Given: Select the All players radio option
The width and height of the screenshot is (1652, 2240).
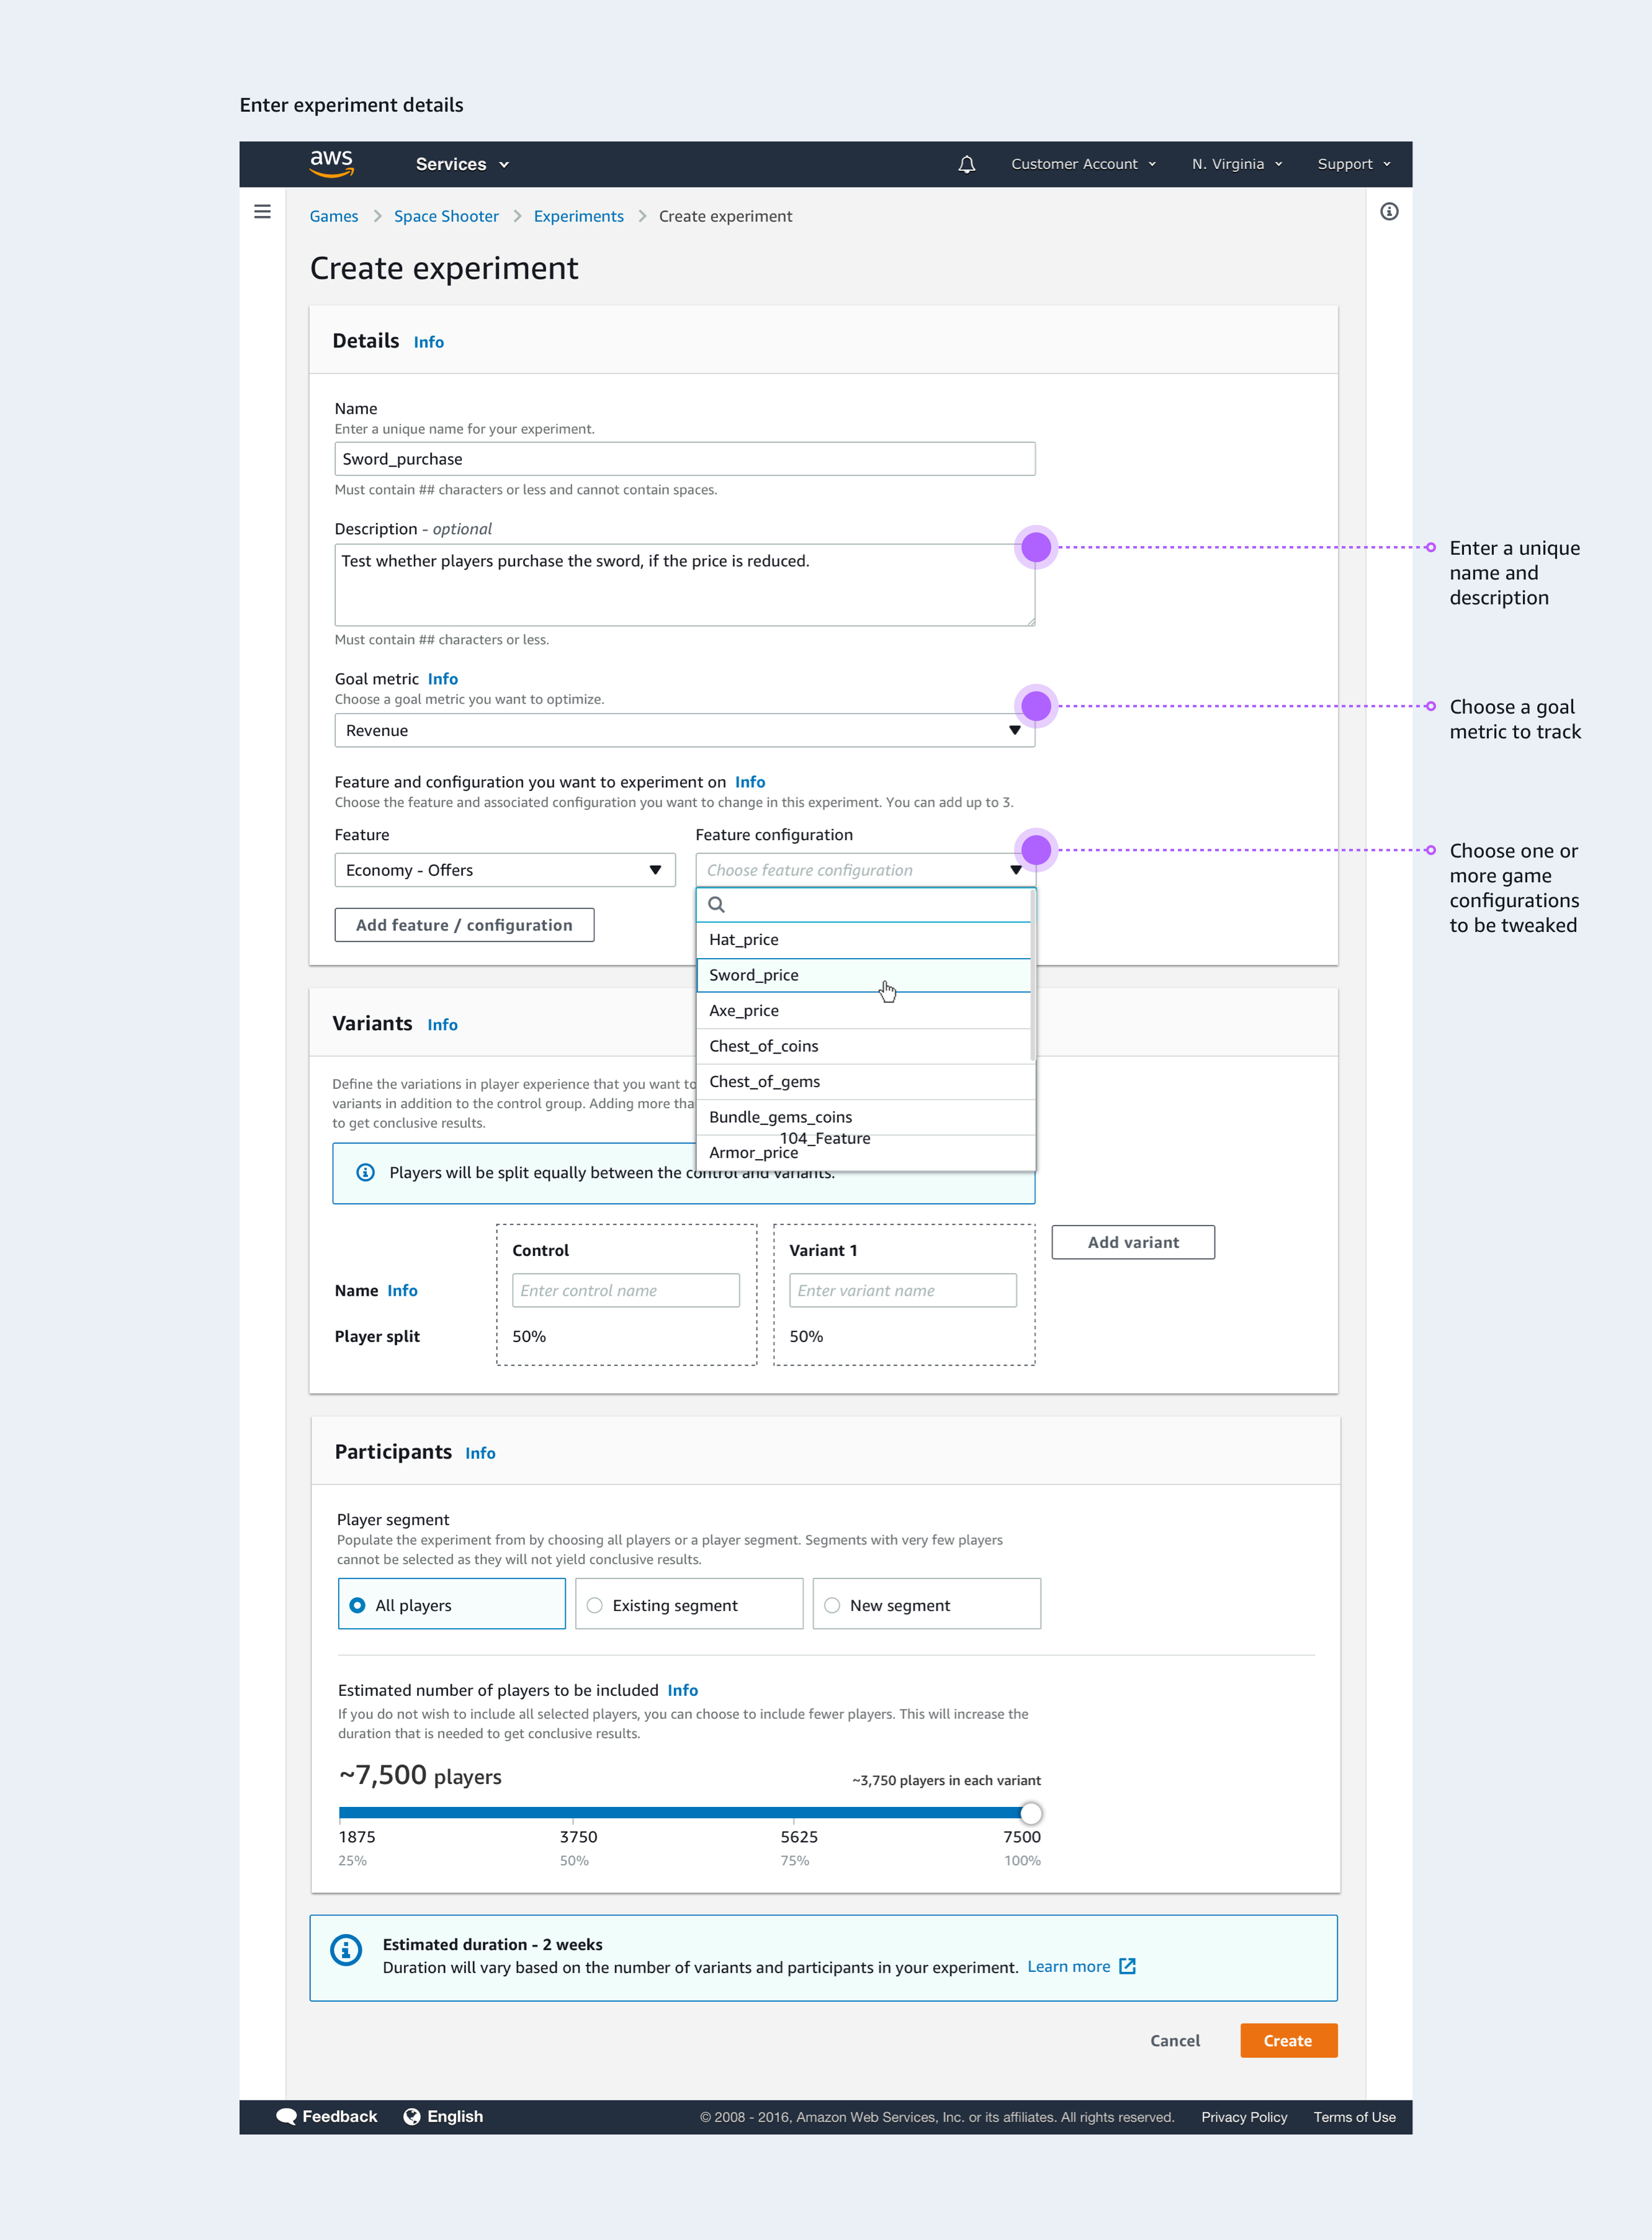Looking at the screenshot, I should coord(452,1604).
